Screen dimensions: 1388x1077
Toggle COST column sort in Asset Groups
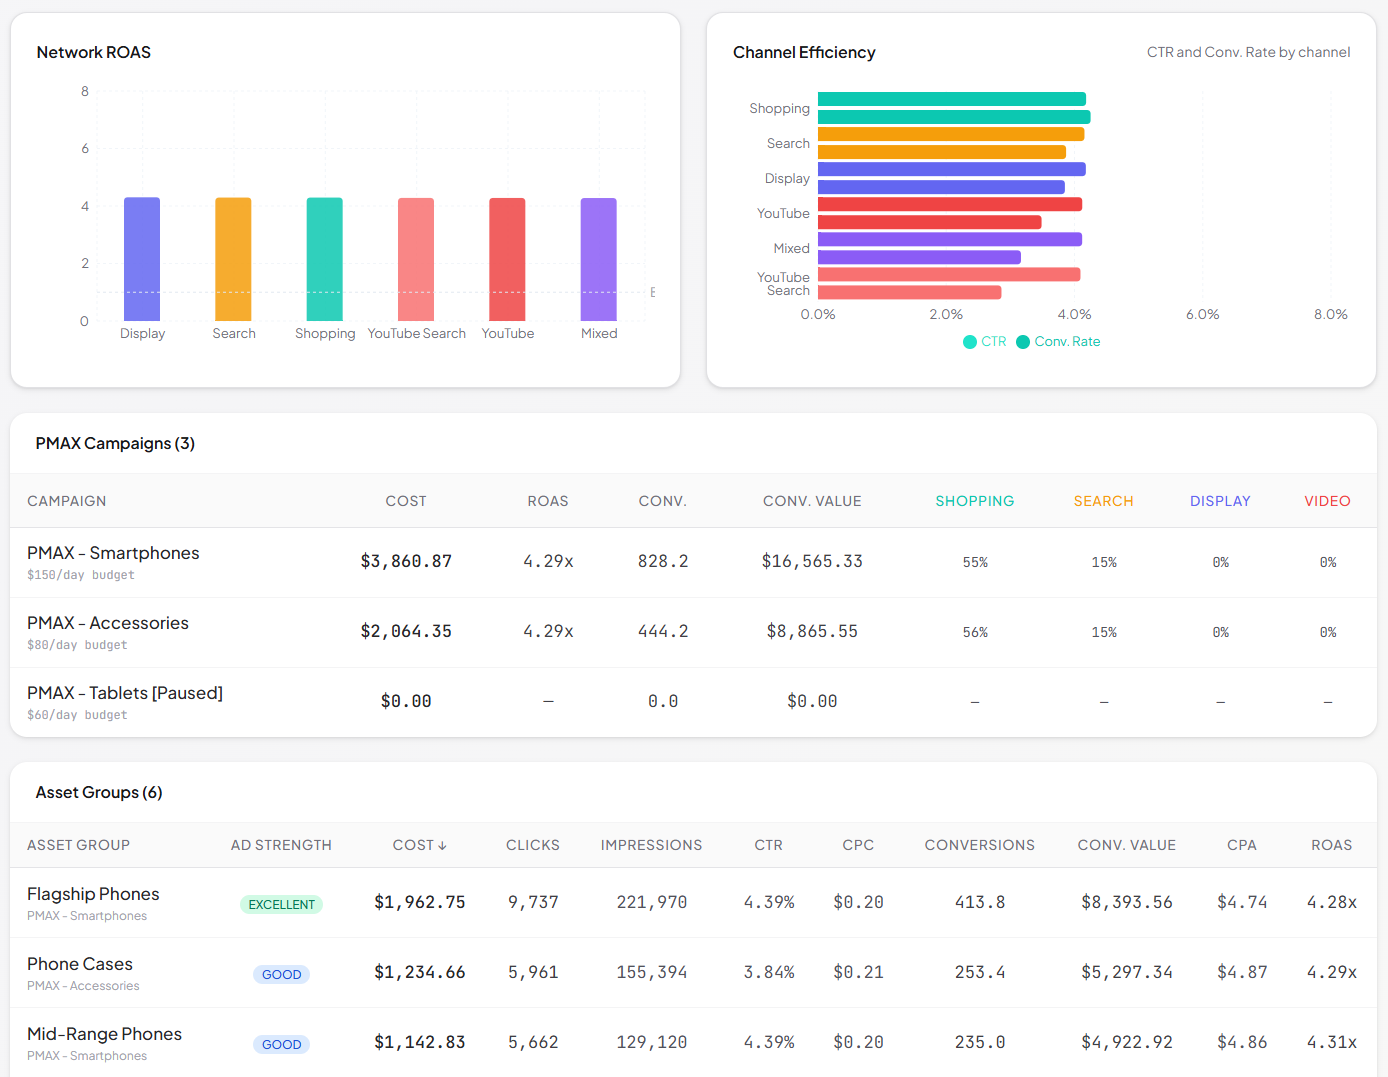419,844
